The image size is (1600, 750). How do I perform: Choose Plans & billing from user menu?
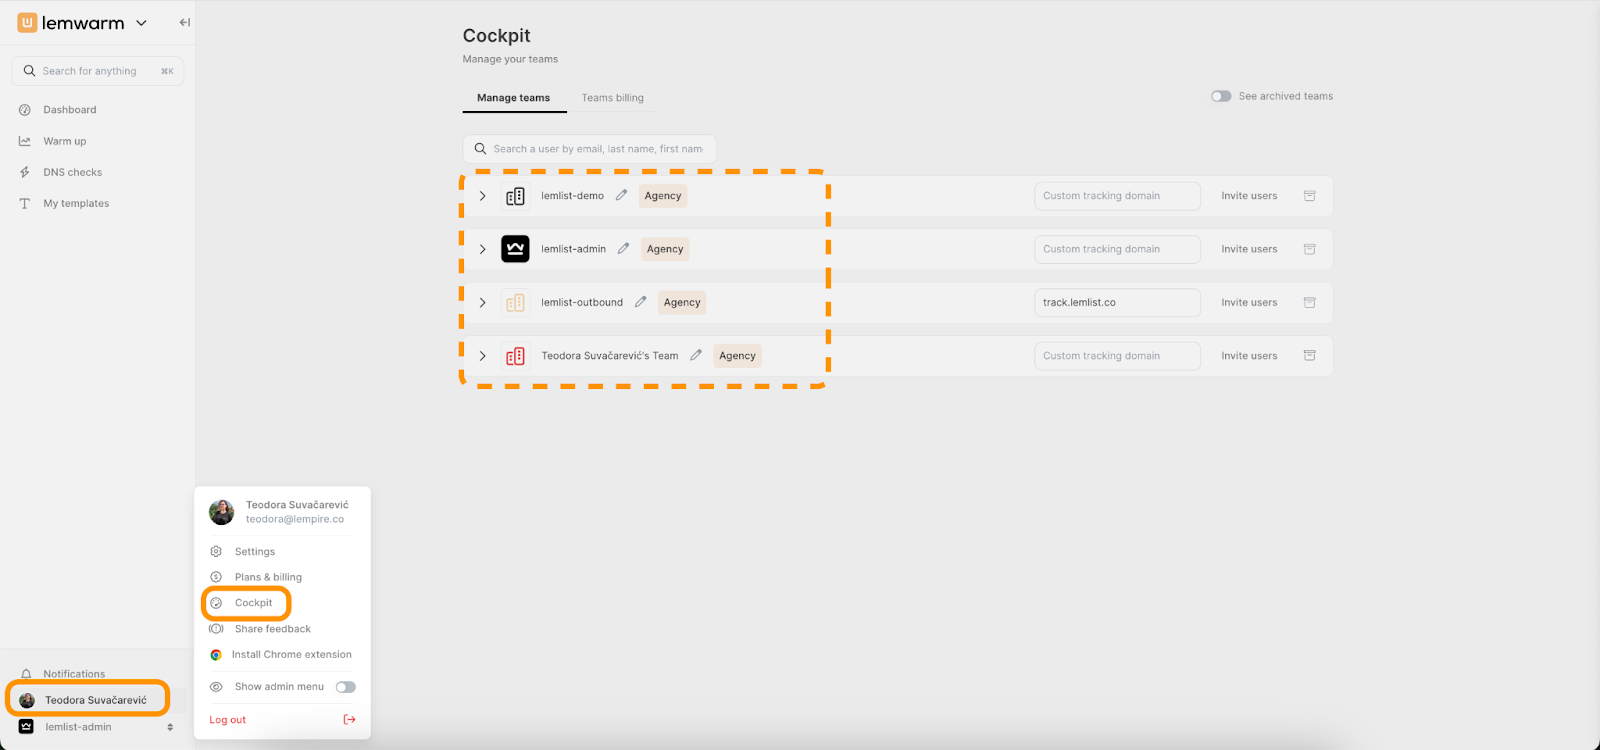tap(267, 577)
